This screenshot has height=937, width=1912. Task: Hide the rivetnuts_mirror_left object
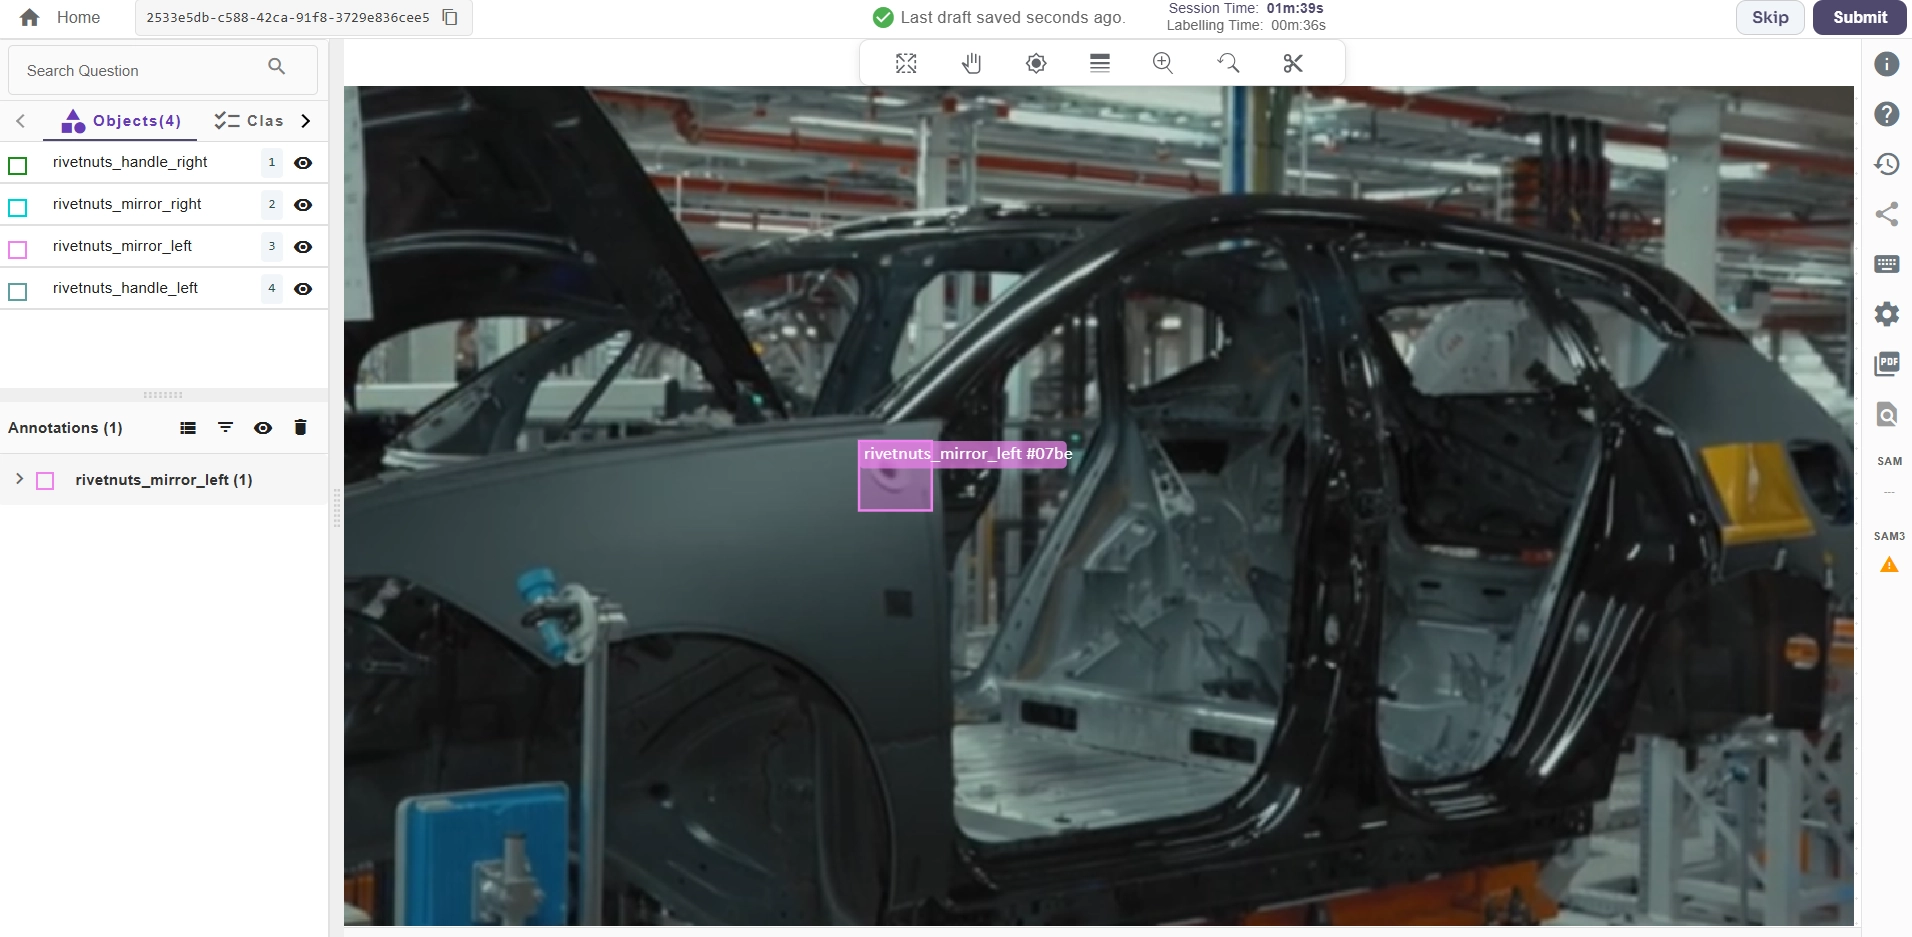pos(304,247)
